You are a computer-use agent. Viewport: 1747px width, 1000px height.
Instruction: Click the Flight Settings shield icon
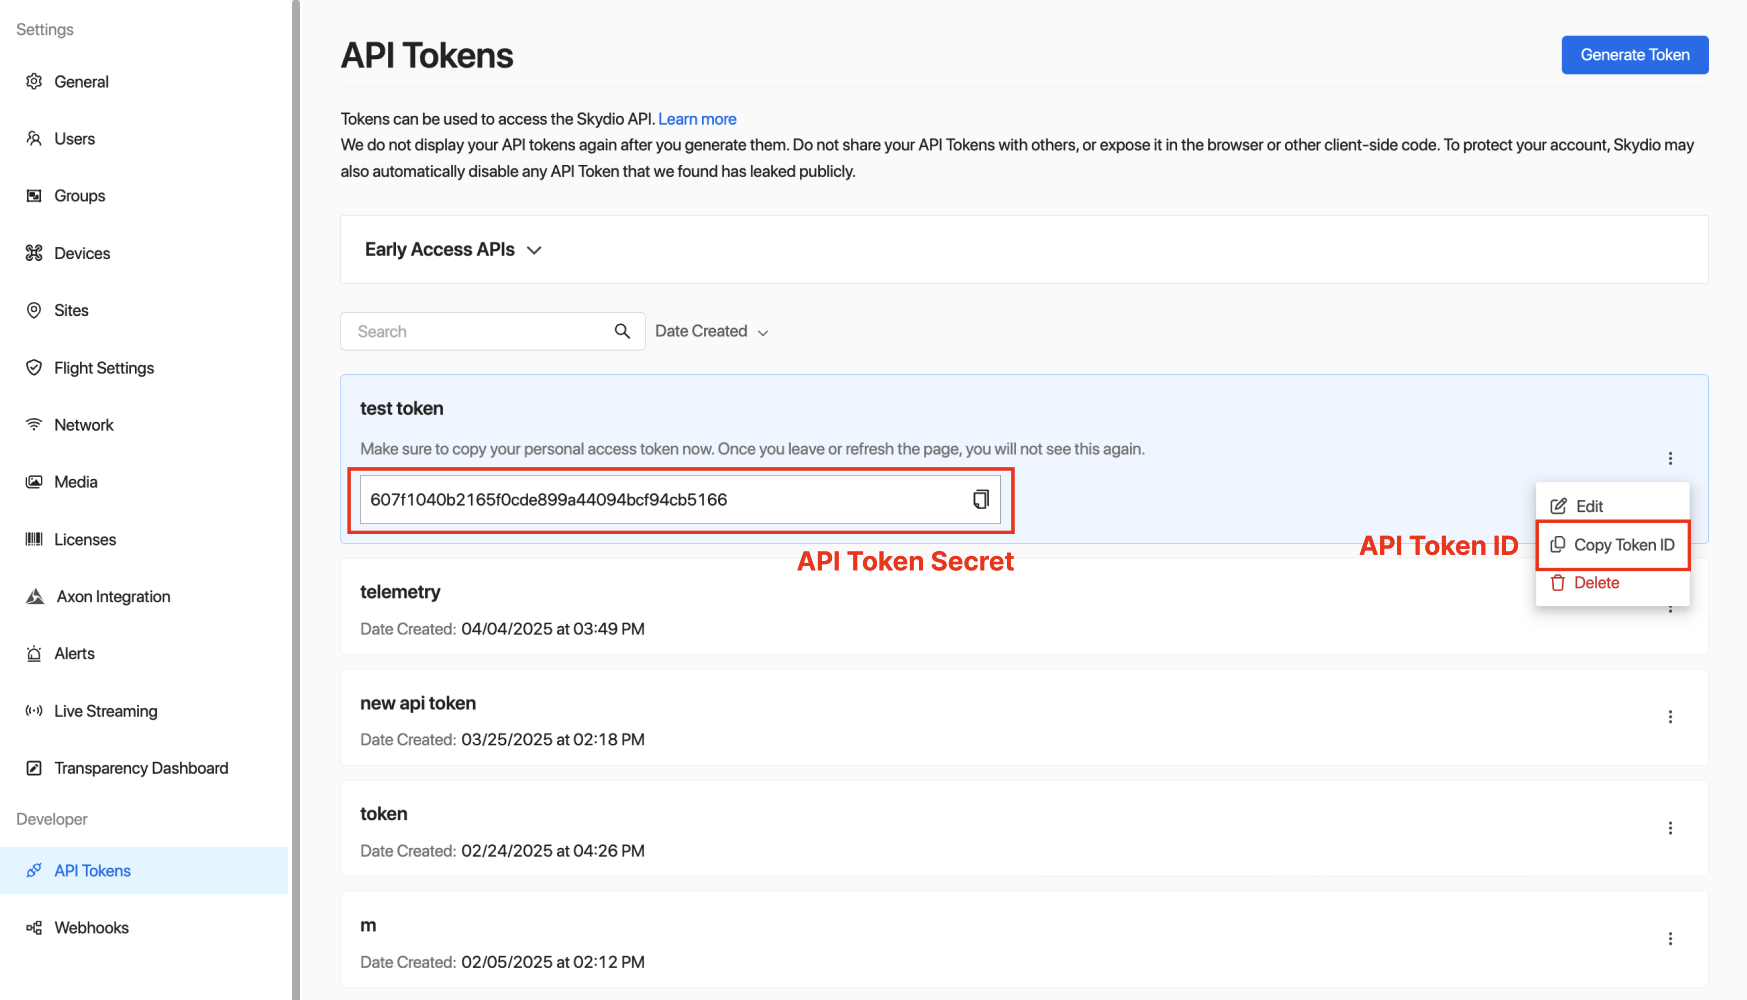34,367
